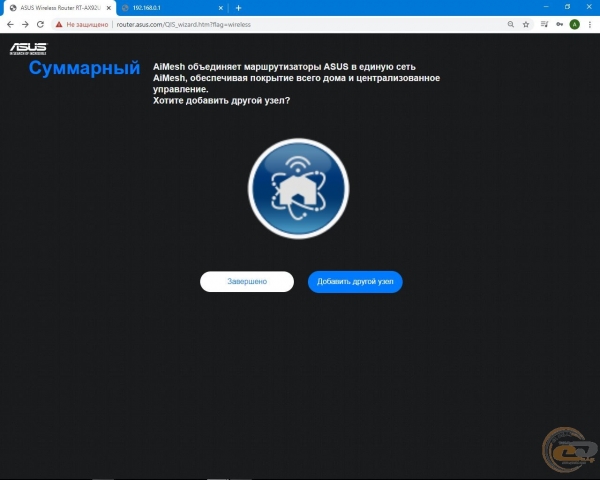
Task: Go back in browser history
Action: [x=10, y=24]
